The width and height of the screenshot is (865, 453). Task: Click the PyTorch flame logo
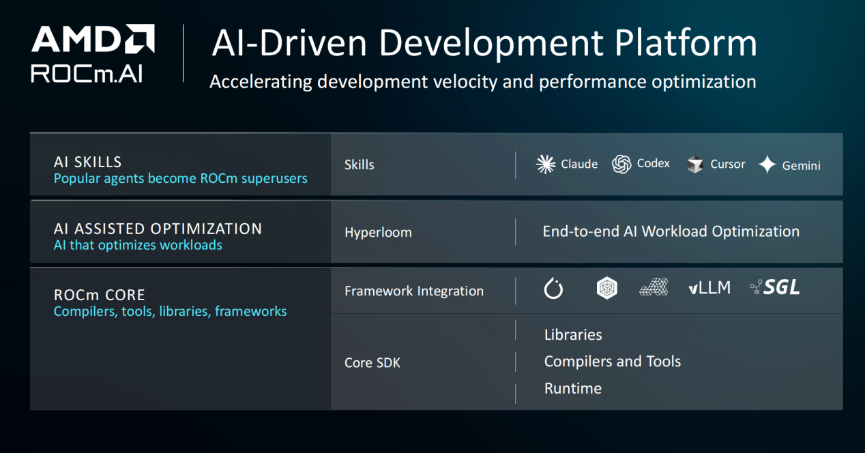click(x=553, y=288)
